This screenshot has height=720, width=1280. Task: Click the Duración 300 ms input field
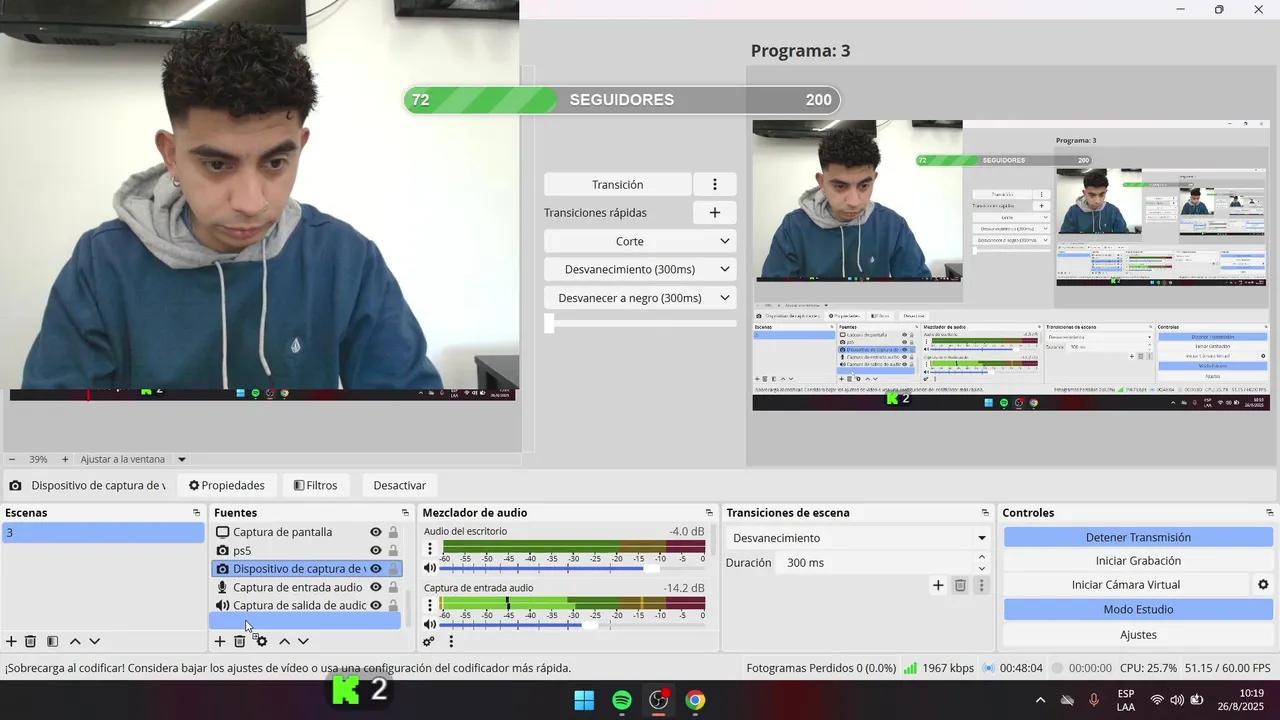coord(875,563)
